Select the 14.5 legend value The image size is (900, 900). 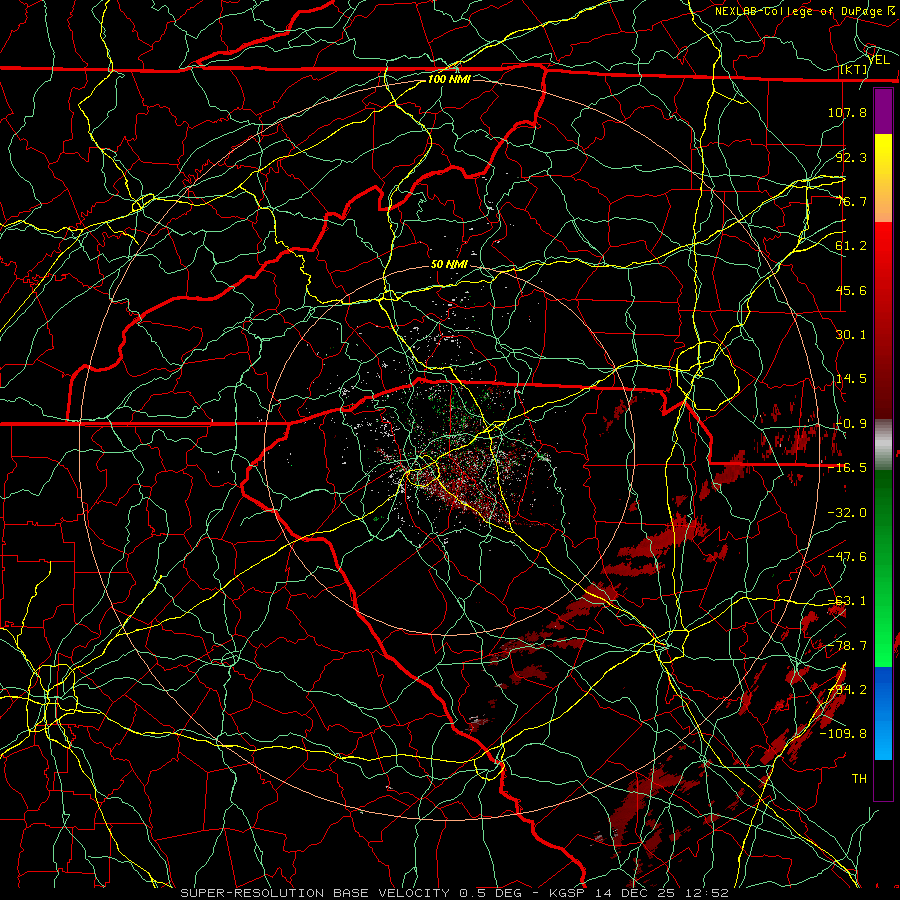pyautogui.click(x=851, y=379)
